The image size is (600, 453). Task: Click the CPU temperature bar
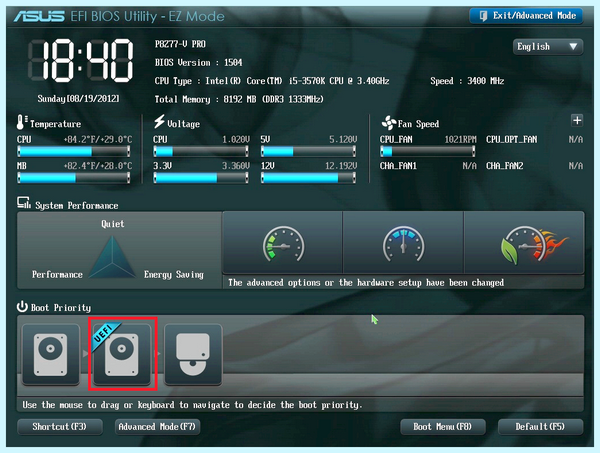73,152
